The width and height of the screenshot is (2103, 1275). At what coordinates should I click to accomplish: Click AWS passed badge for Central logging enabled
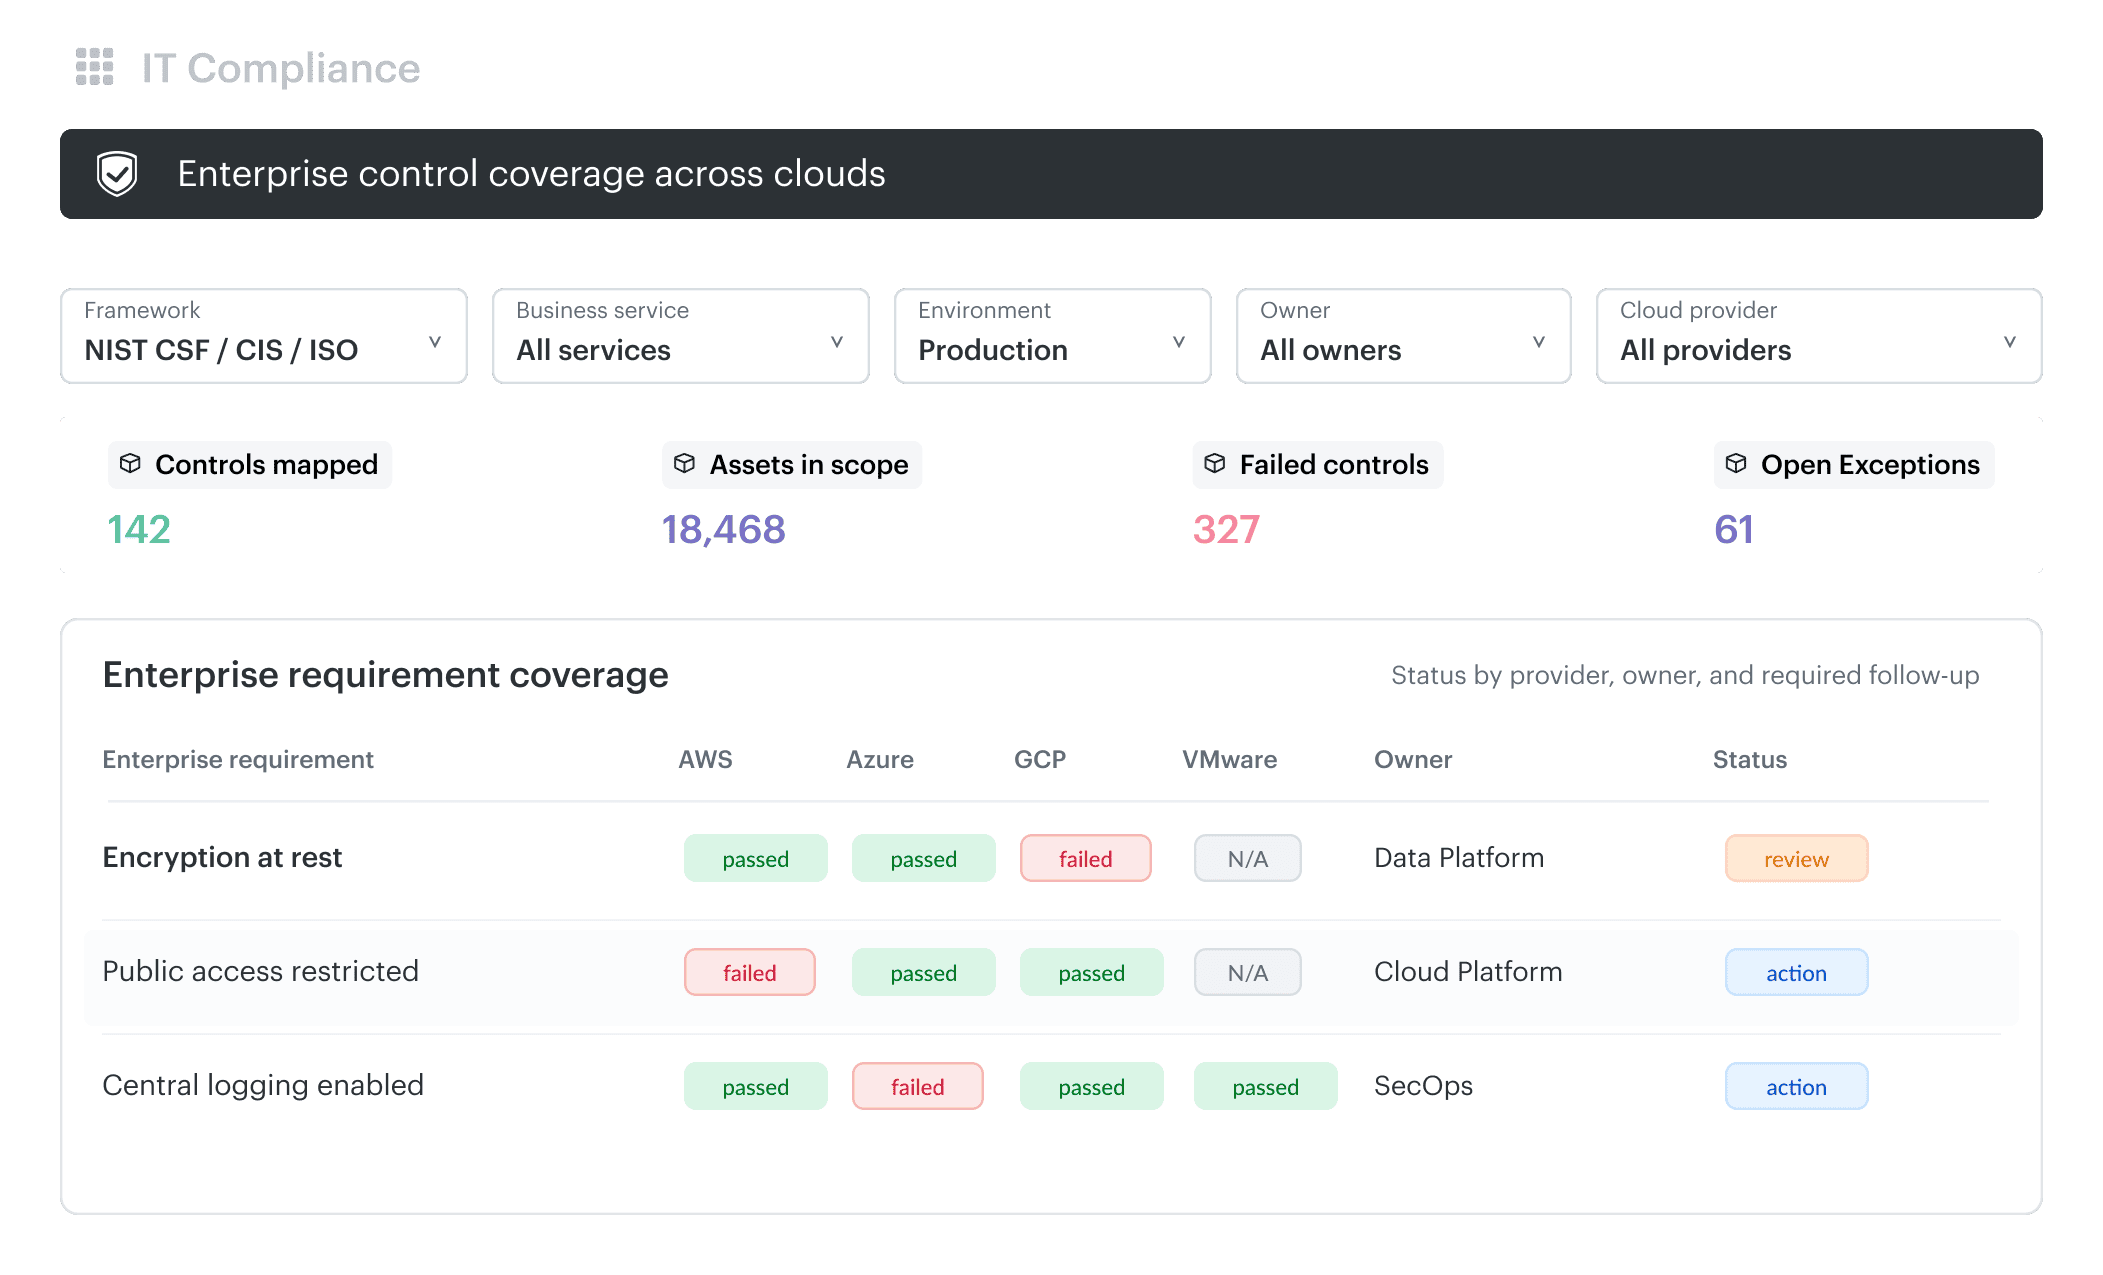pos(756,1086)
